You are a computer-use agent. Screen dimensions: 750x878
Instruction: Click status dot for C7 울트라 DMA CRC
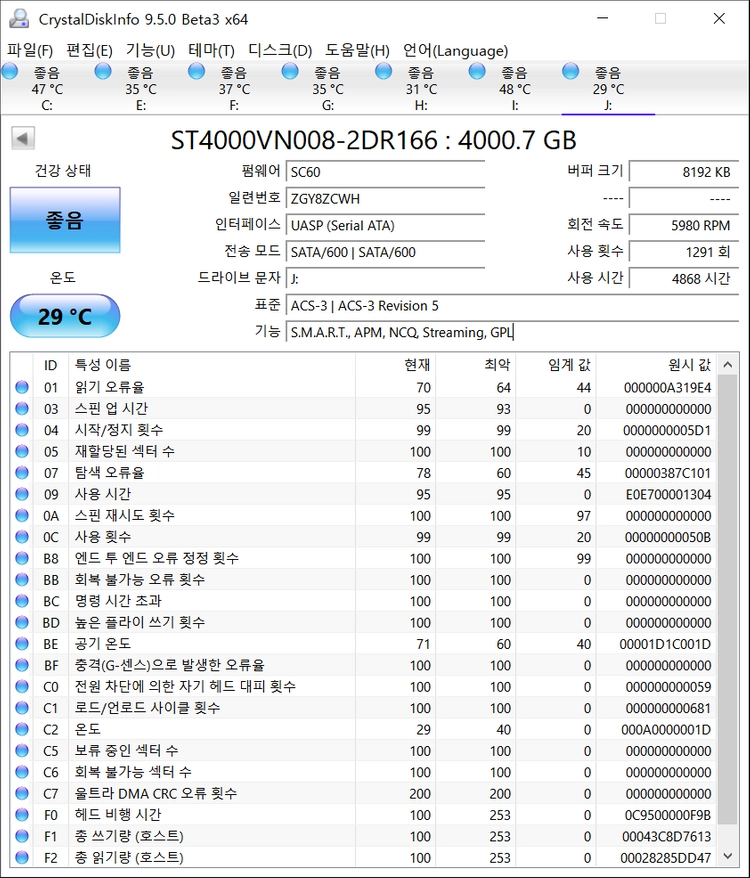(22, 793)
